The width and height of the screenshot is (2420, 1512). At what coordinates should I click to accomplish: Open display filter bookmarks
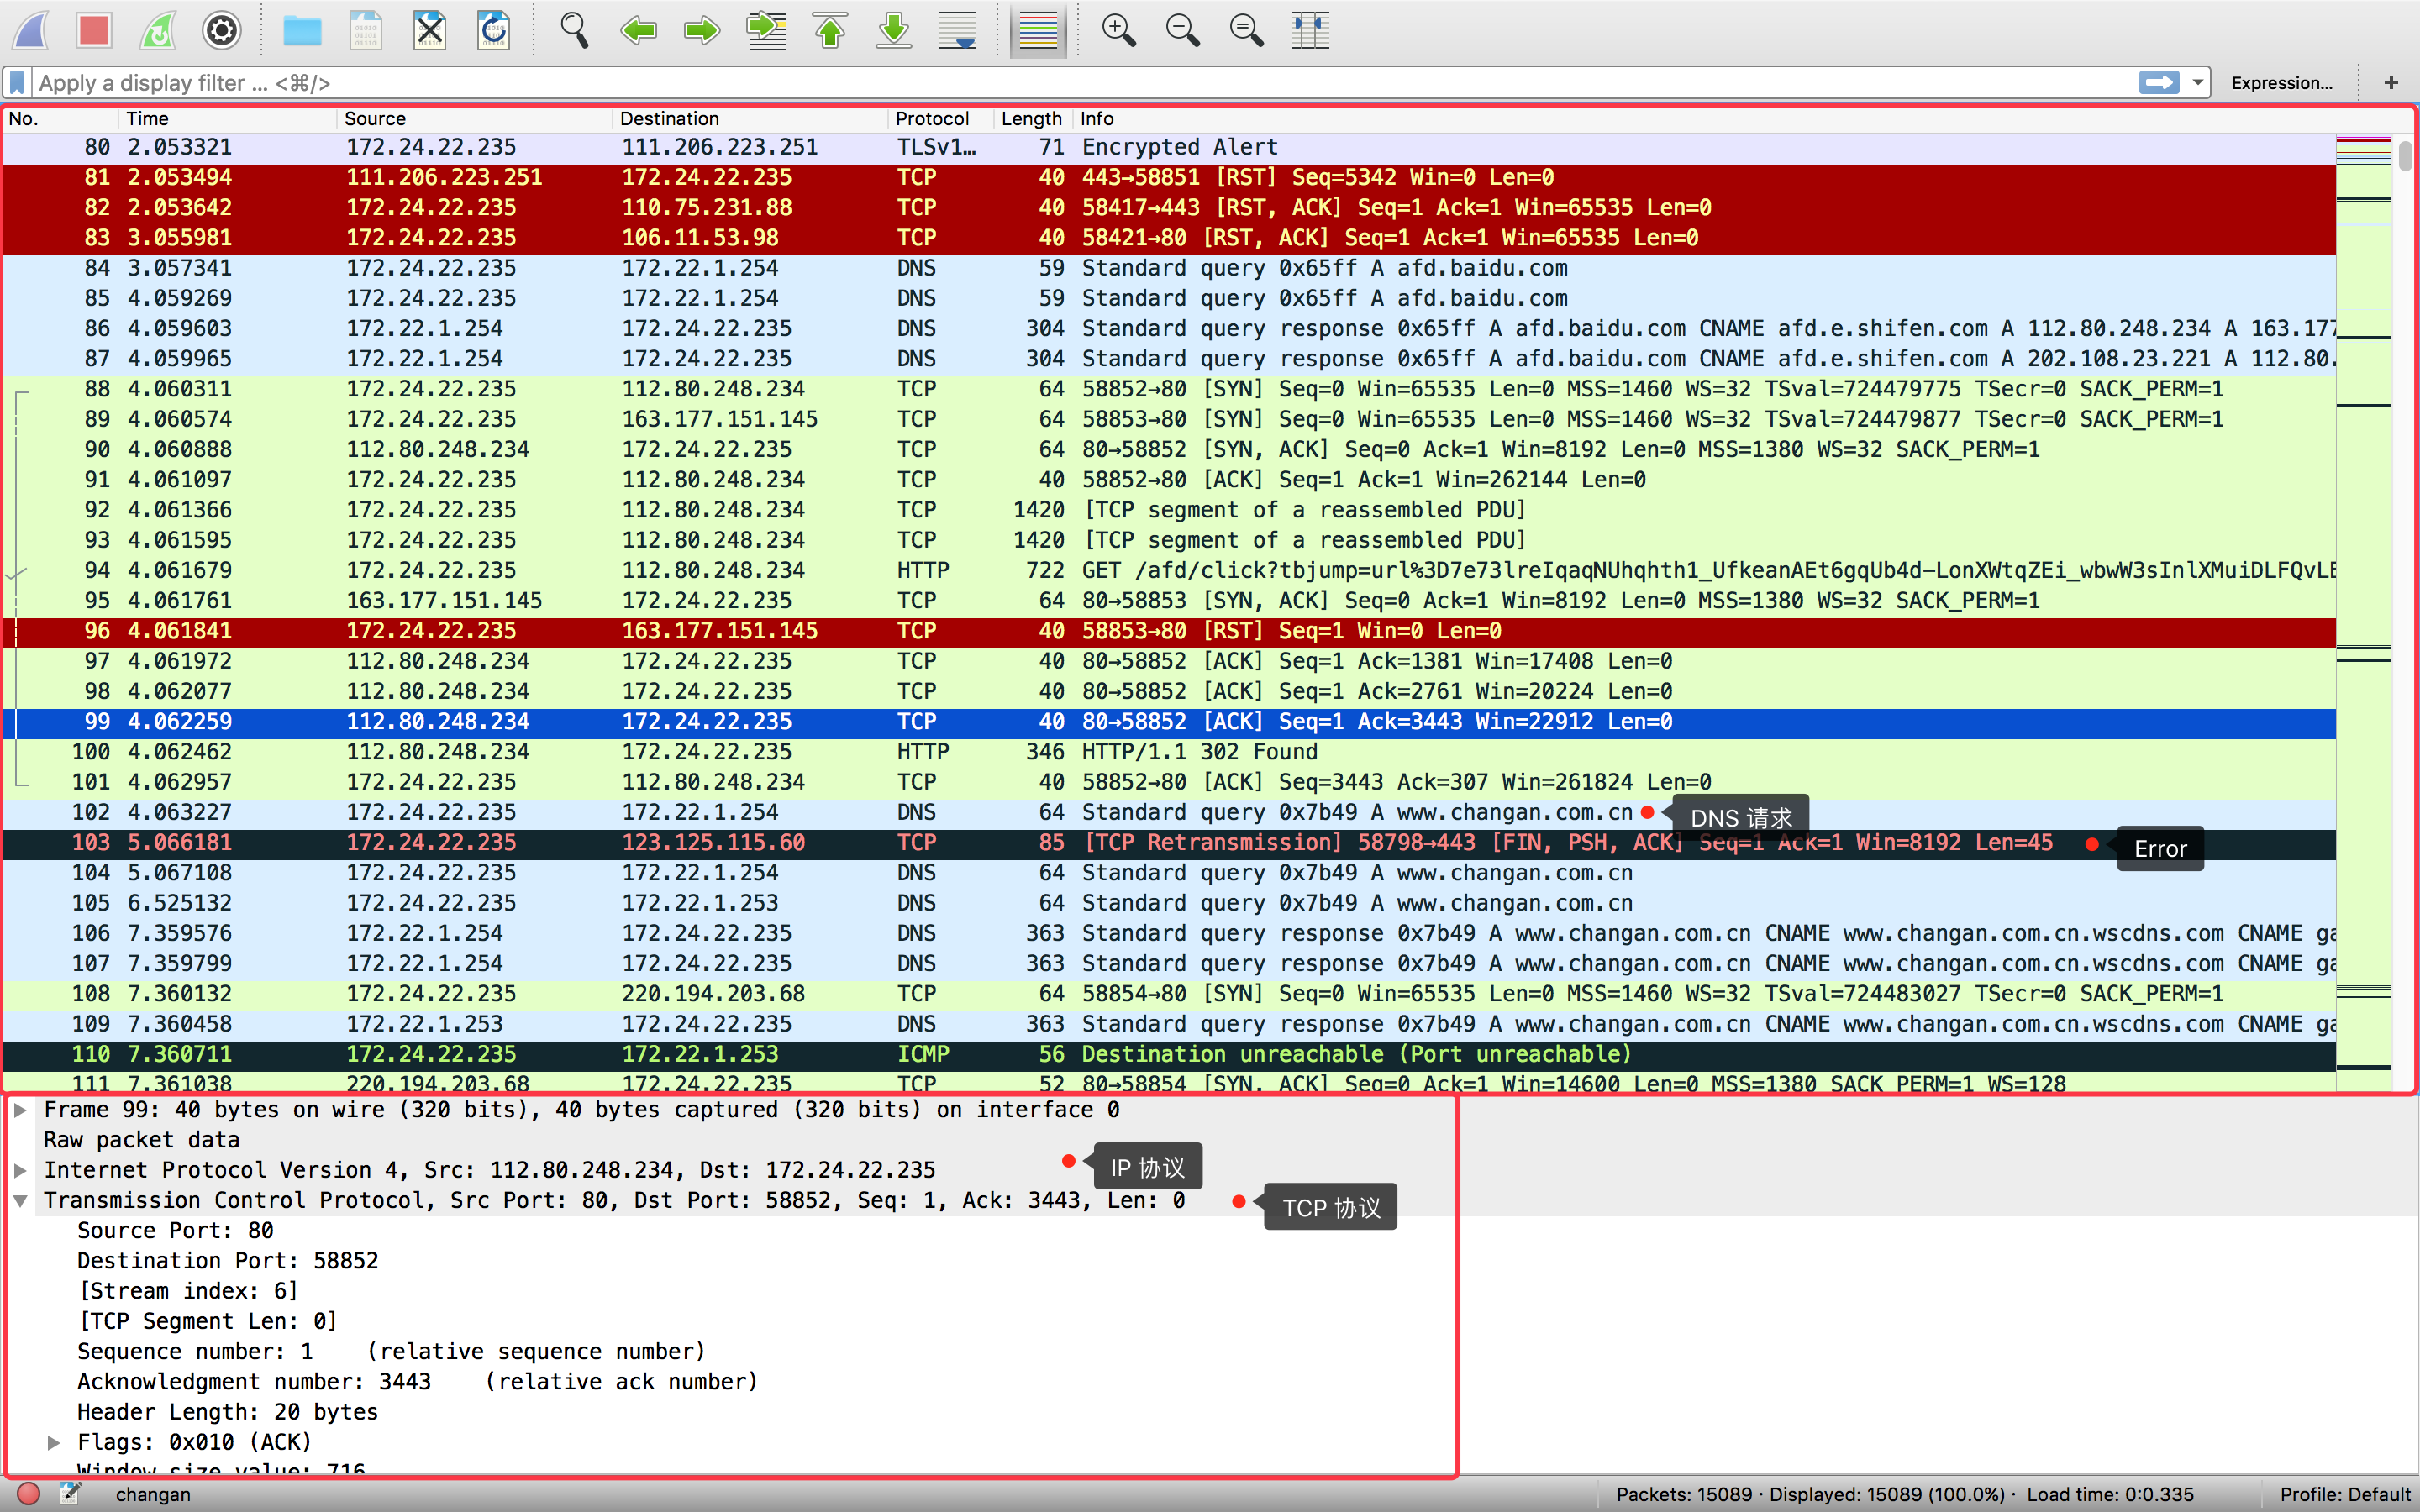click(17, 82)
